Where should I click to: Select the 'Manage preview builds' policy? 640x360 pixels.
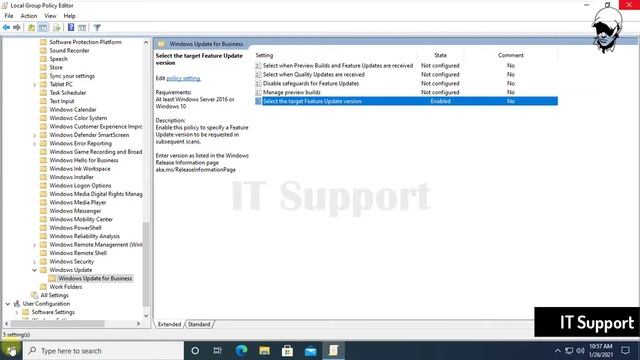pyautogui.click(x=291, y=93)
